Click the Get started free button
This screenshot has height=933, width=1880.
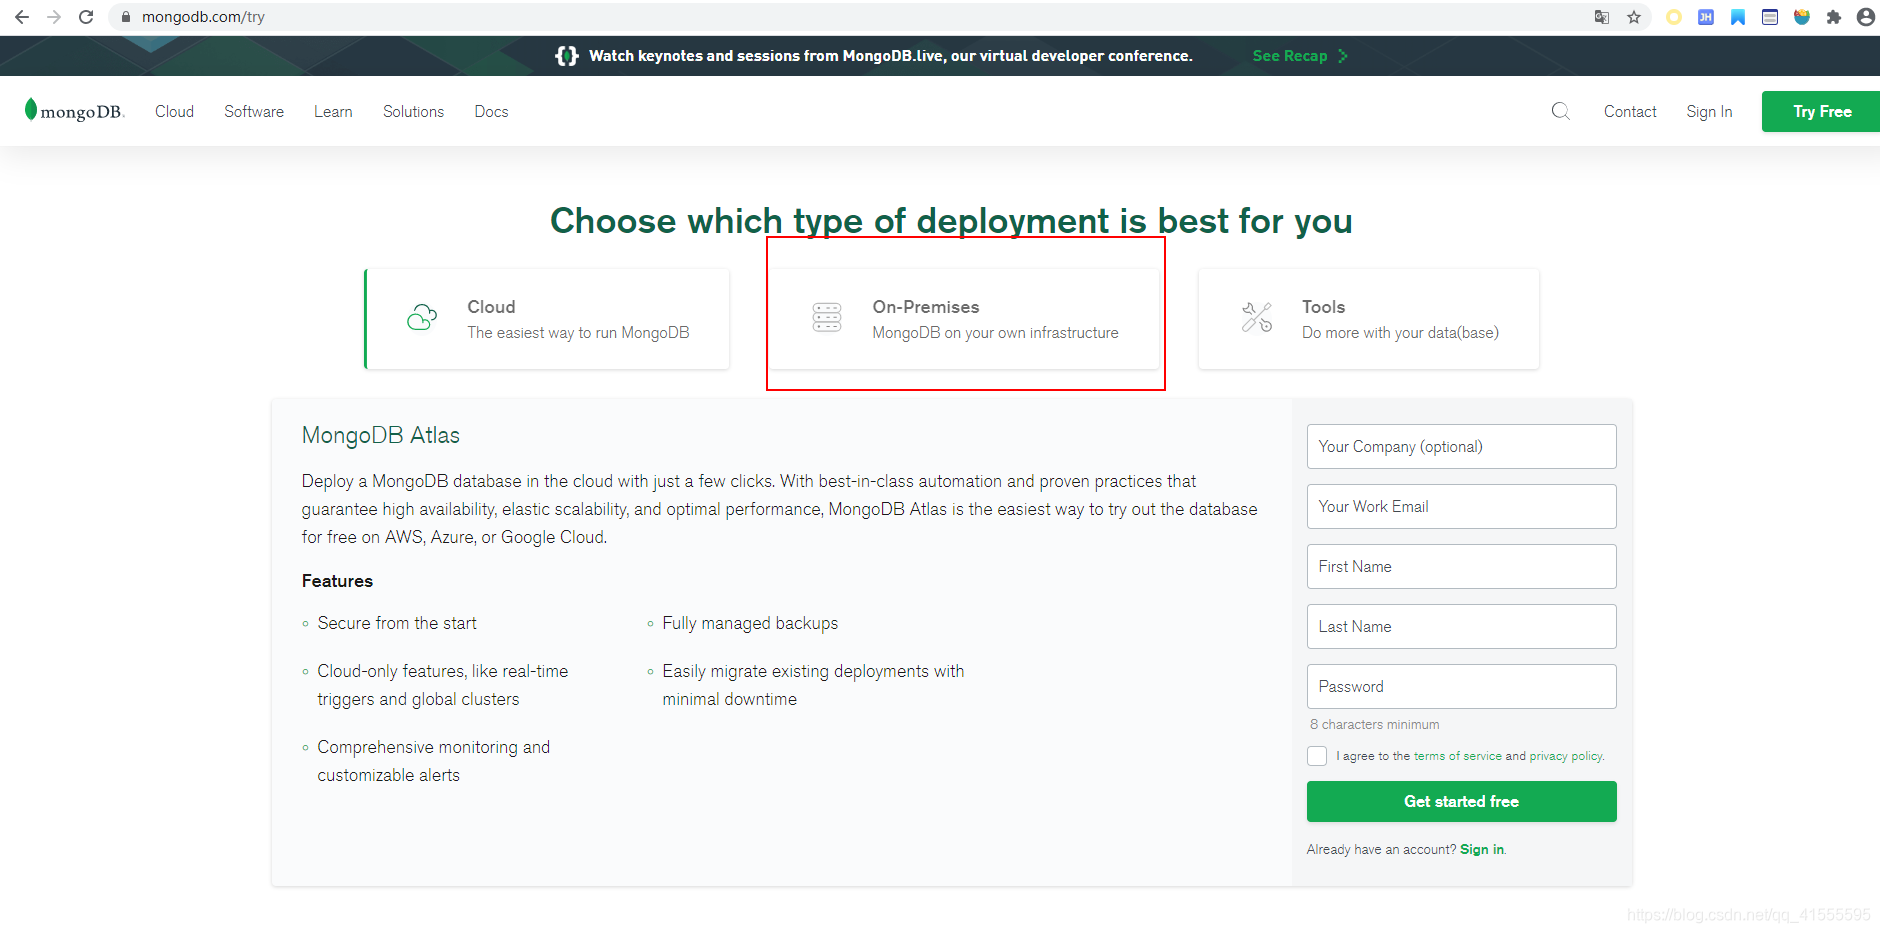[1461, 801]
